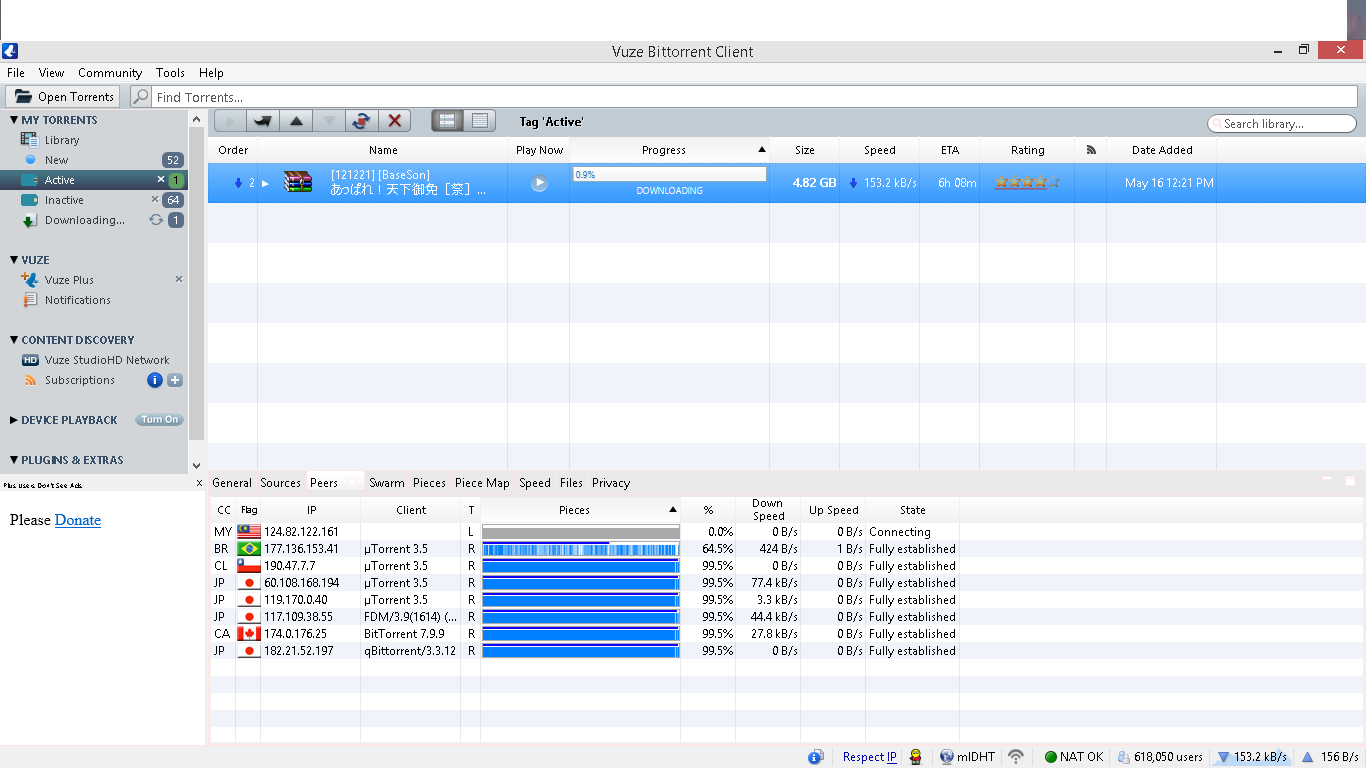Click the Start torrent toolbar icon
The height and width of the screenshot is (768, 1366).
(230, 121)
